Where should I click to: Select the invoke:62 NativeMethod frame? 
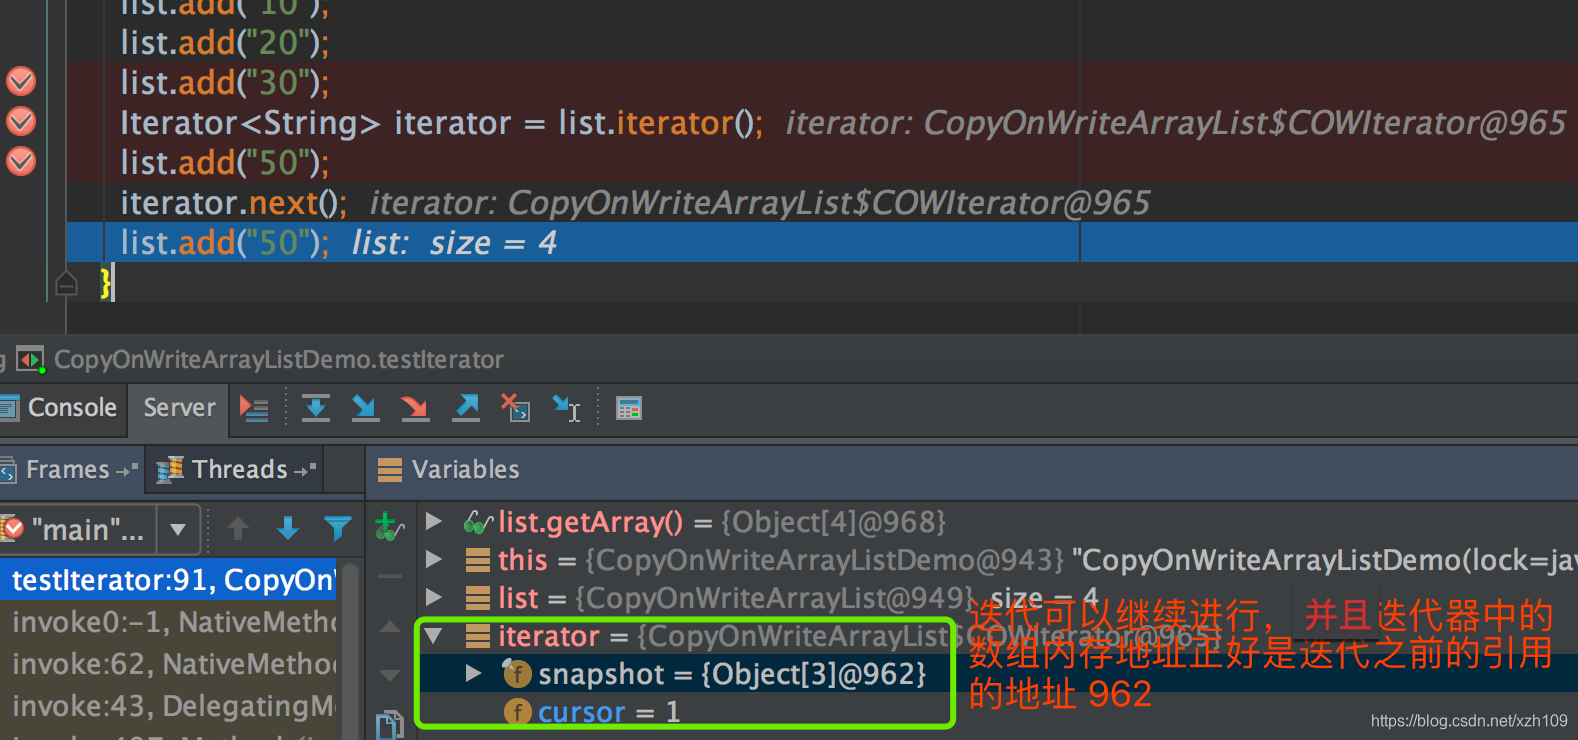pyautogui.click(x=170, y=664)
